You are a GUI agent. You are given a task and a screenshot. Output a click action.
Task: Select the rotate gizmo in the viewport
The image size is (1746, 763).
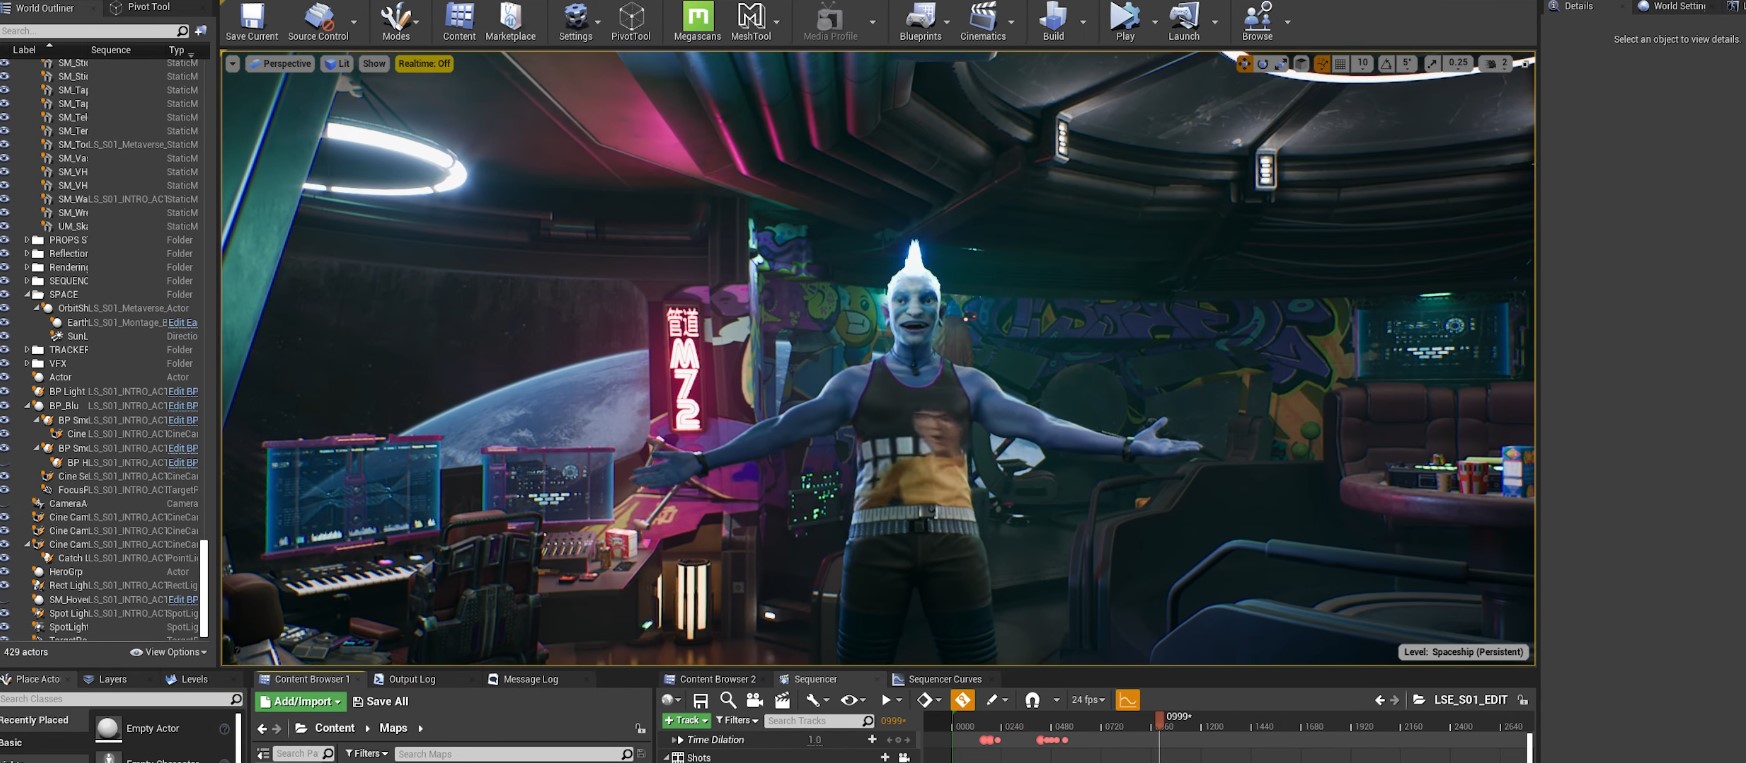coord(1262,64)
